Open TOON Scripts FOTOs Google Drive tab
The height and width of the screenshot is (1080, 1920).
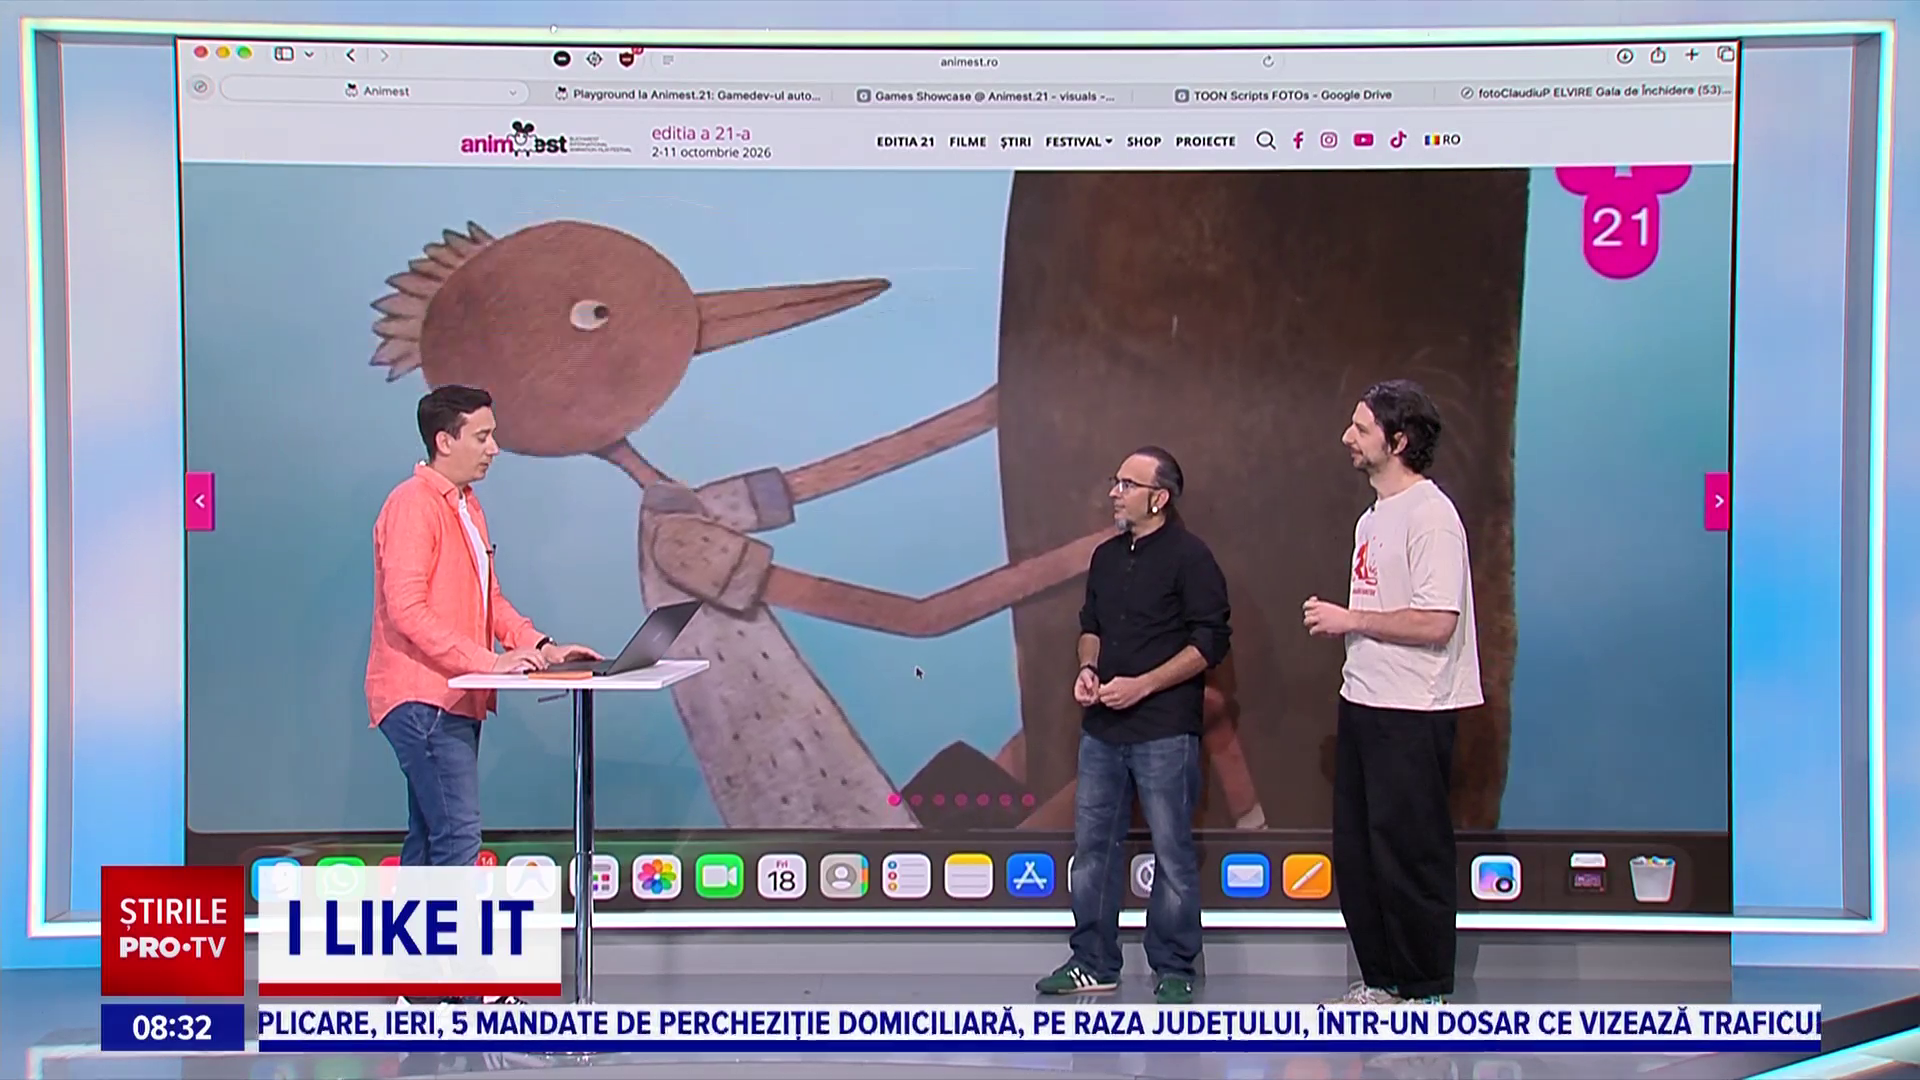click(x=1283, y=95)
